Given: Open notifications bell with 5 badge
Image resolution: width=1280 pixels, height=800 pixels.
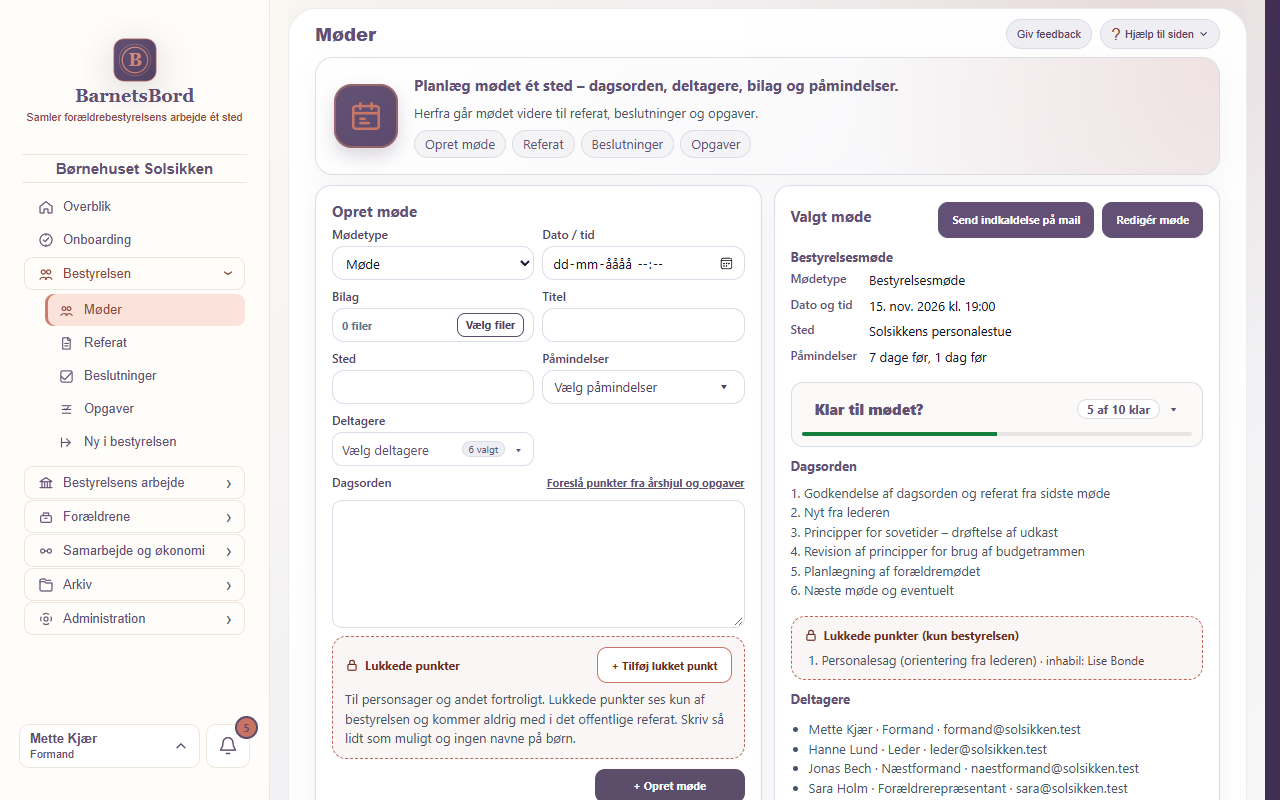Looking at the screenshot, I should pyautogui.click(x=228, y=745).
